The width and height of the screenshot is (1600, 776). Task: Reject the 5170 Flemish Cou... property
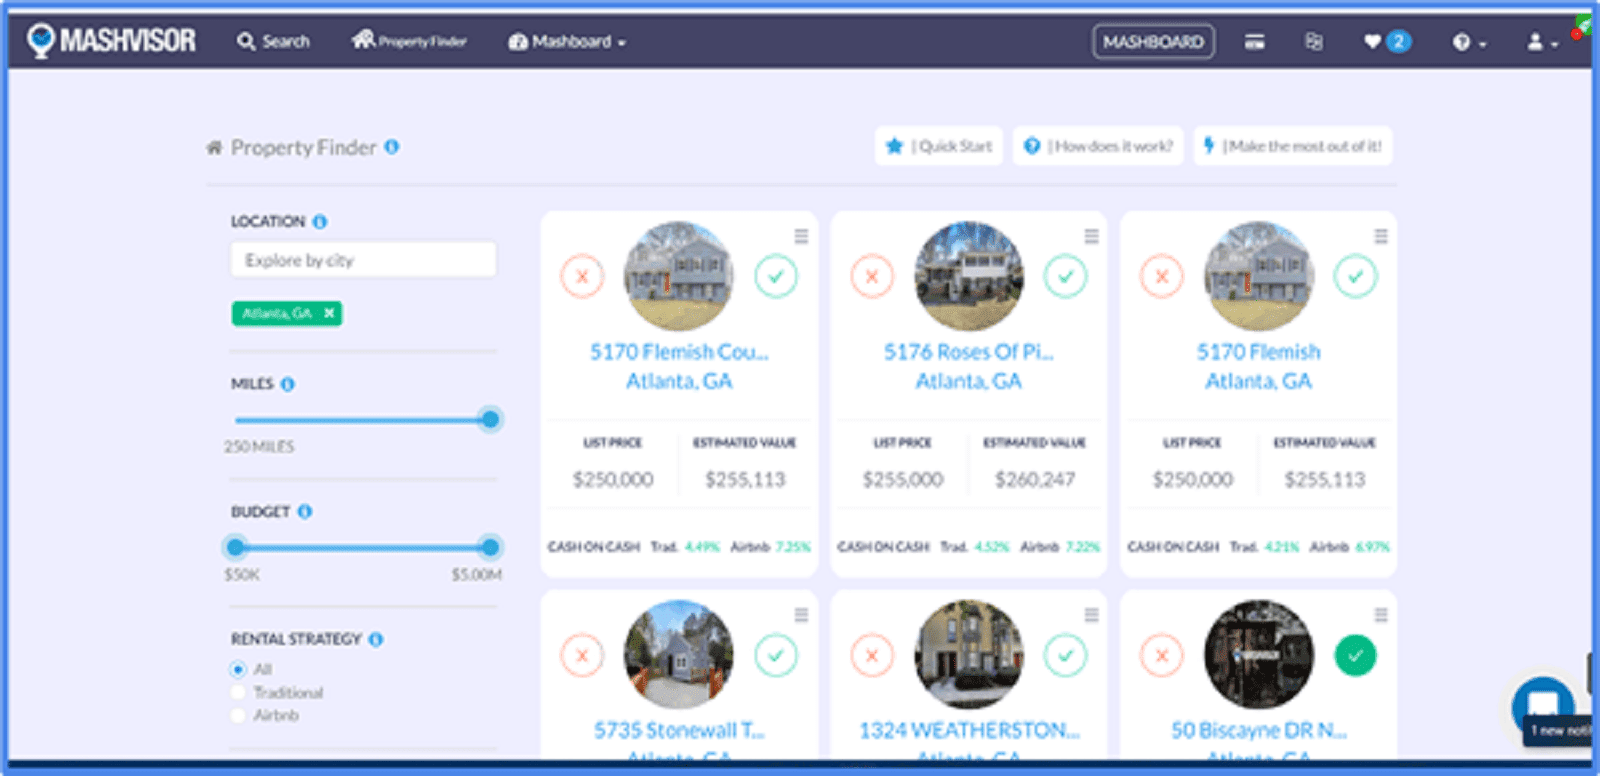click(x=582, y=276)
